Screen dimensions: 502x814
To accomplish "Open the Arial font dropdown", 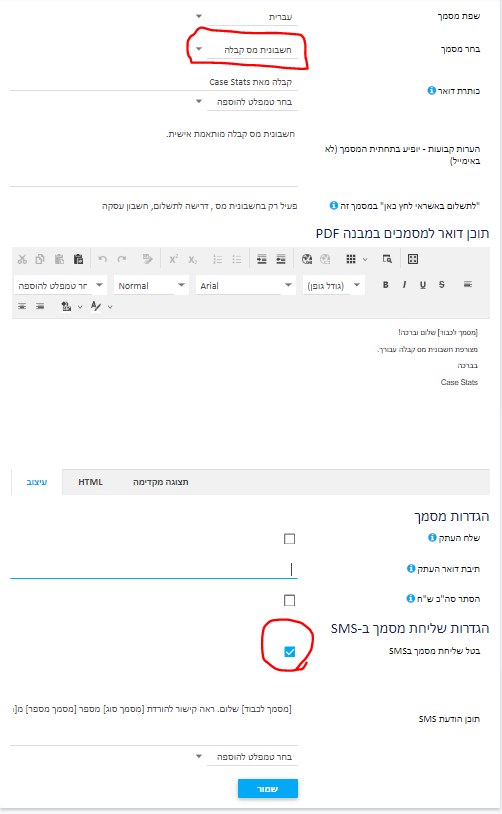I will tap(245, 286).
